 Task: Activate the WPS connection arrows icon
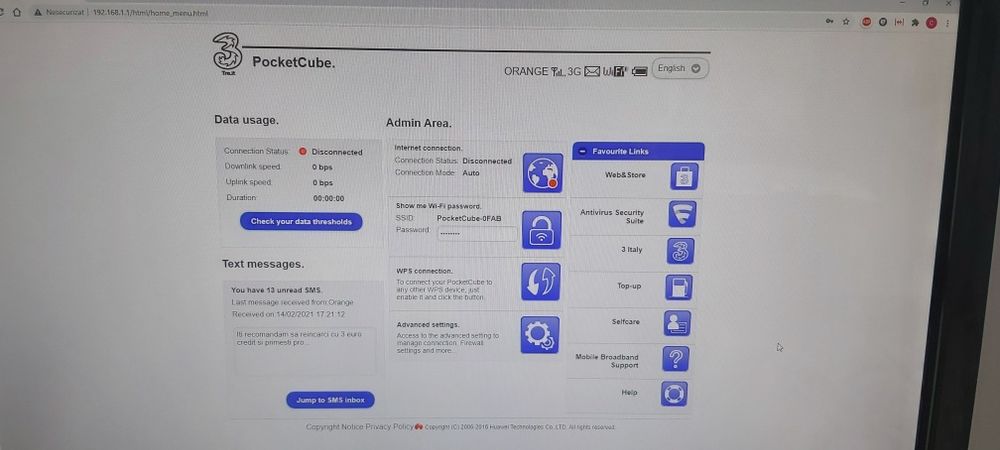tap(541, 281)
